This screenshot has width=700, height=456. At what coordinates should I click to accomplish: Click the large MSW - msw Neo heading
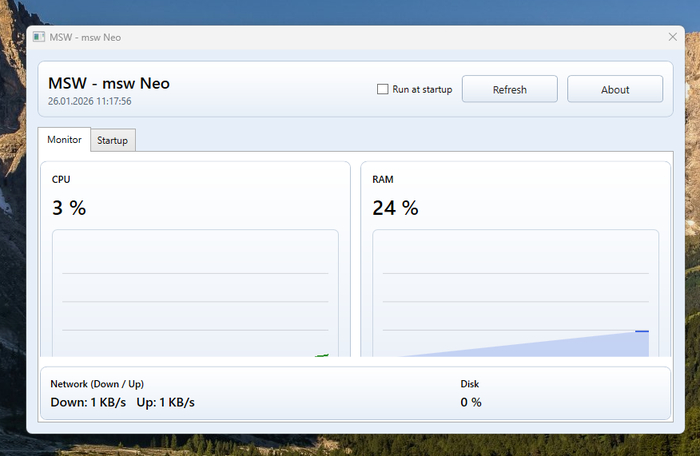[x=109, y=83]
